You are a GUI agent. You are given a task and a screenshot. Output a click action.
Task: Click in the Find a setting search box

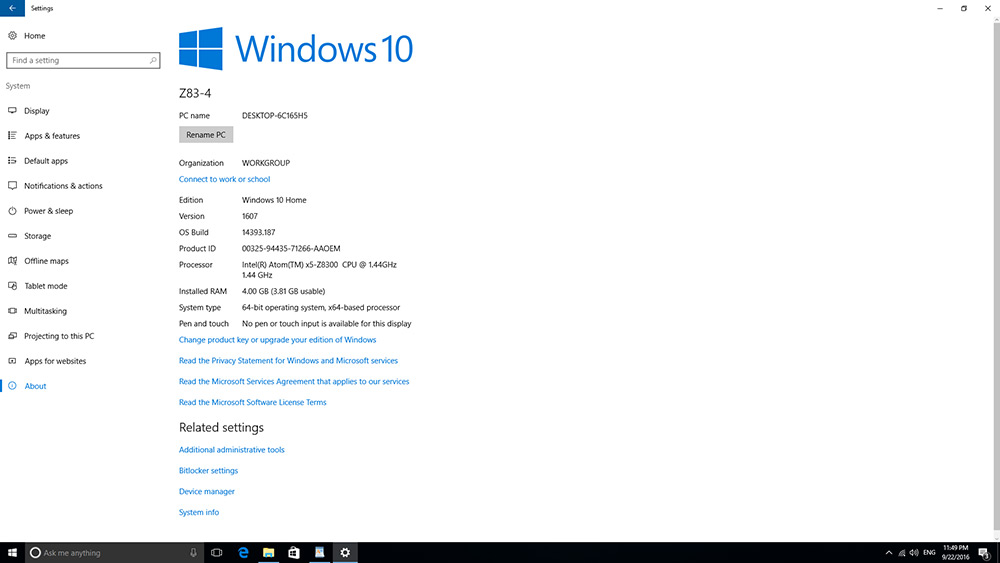(x=78, y=61)
